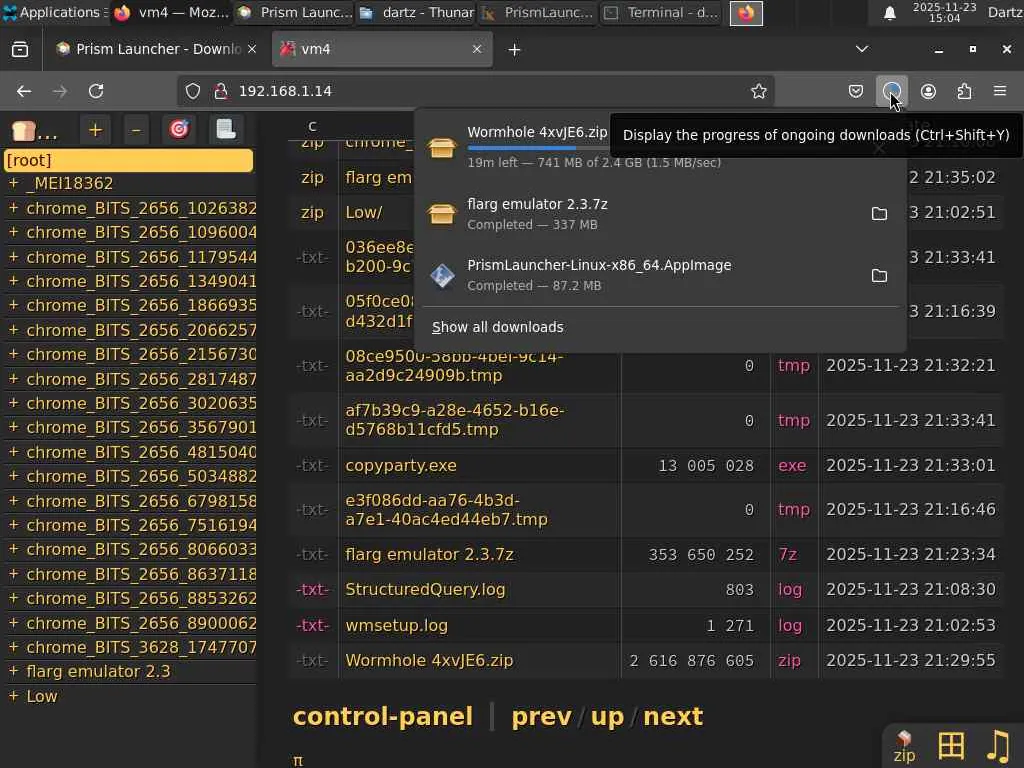
Task: Close the Prism Launcher - Download tab
Action: click(x=252, y=50)
